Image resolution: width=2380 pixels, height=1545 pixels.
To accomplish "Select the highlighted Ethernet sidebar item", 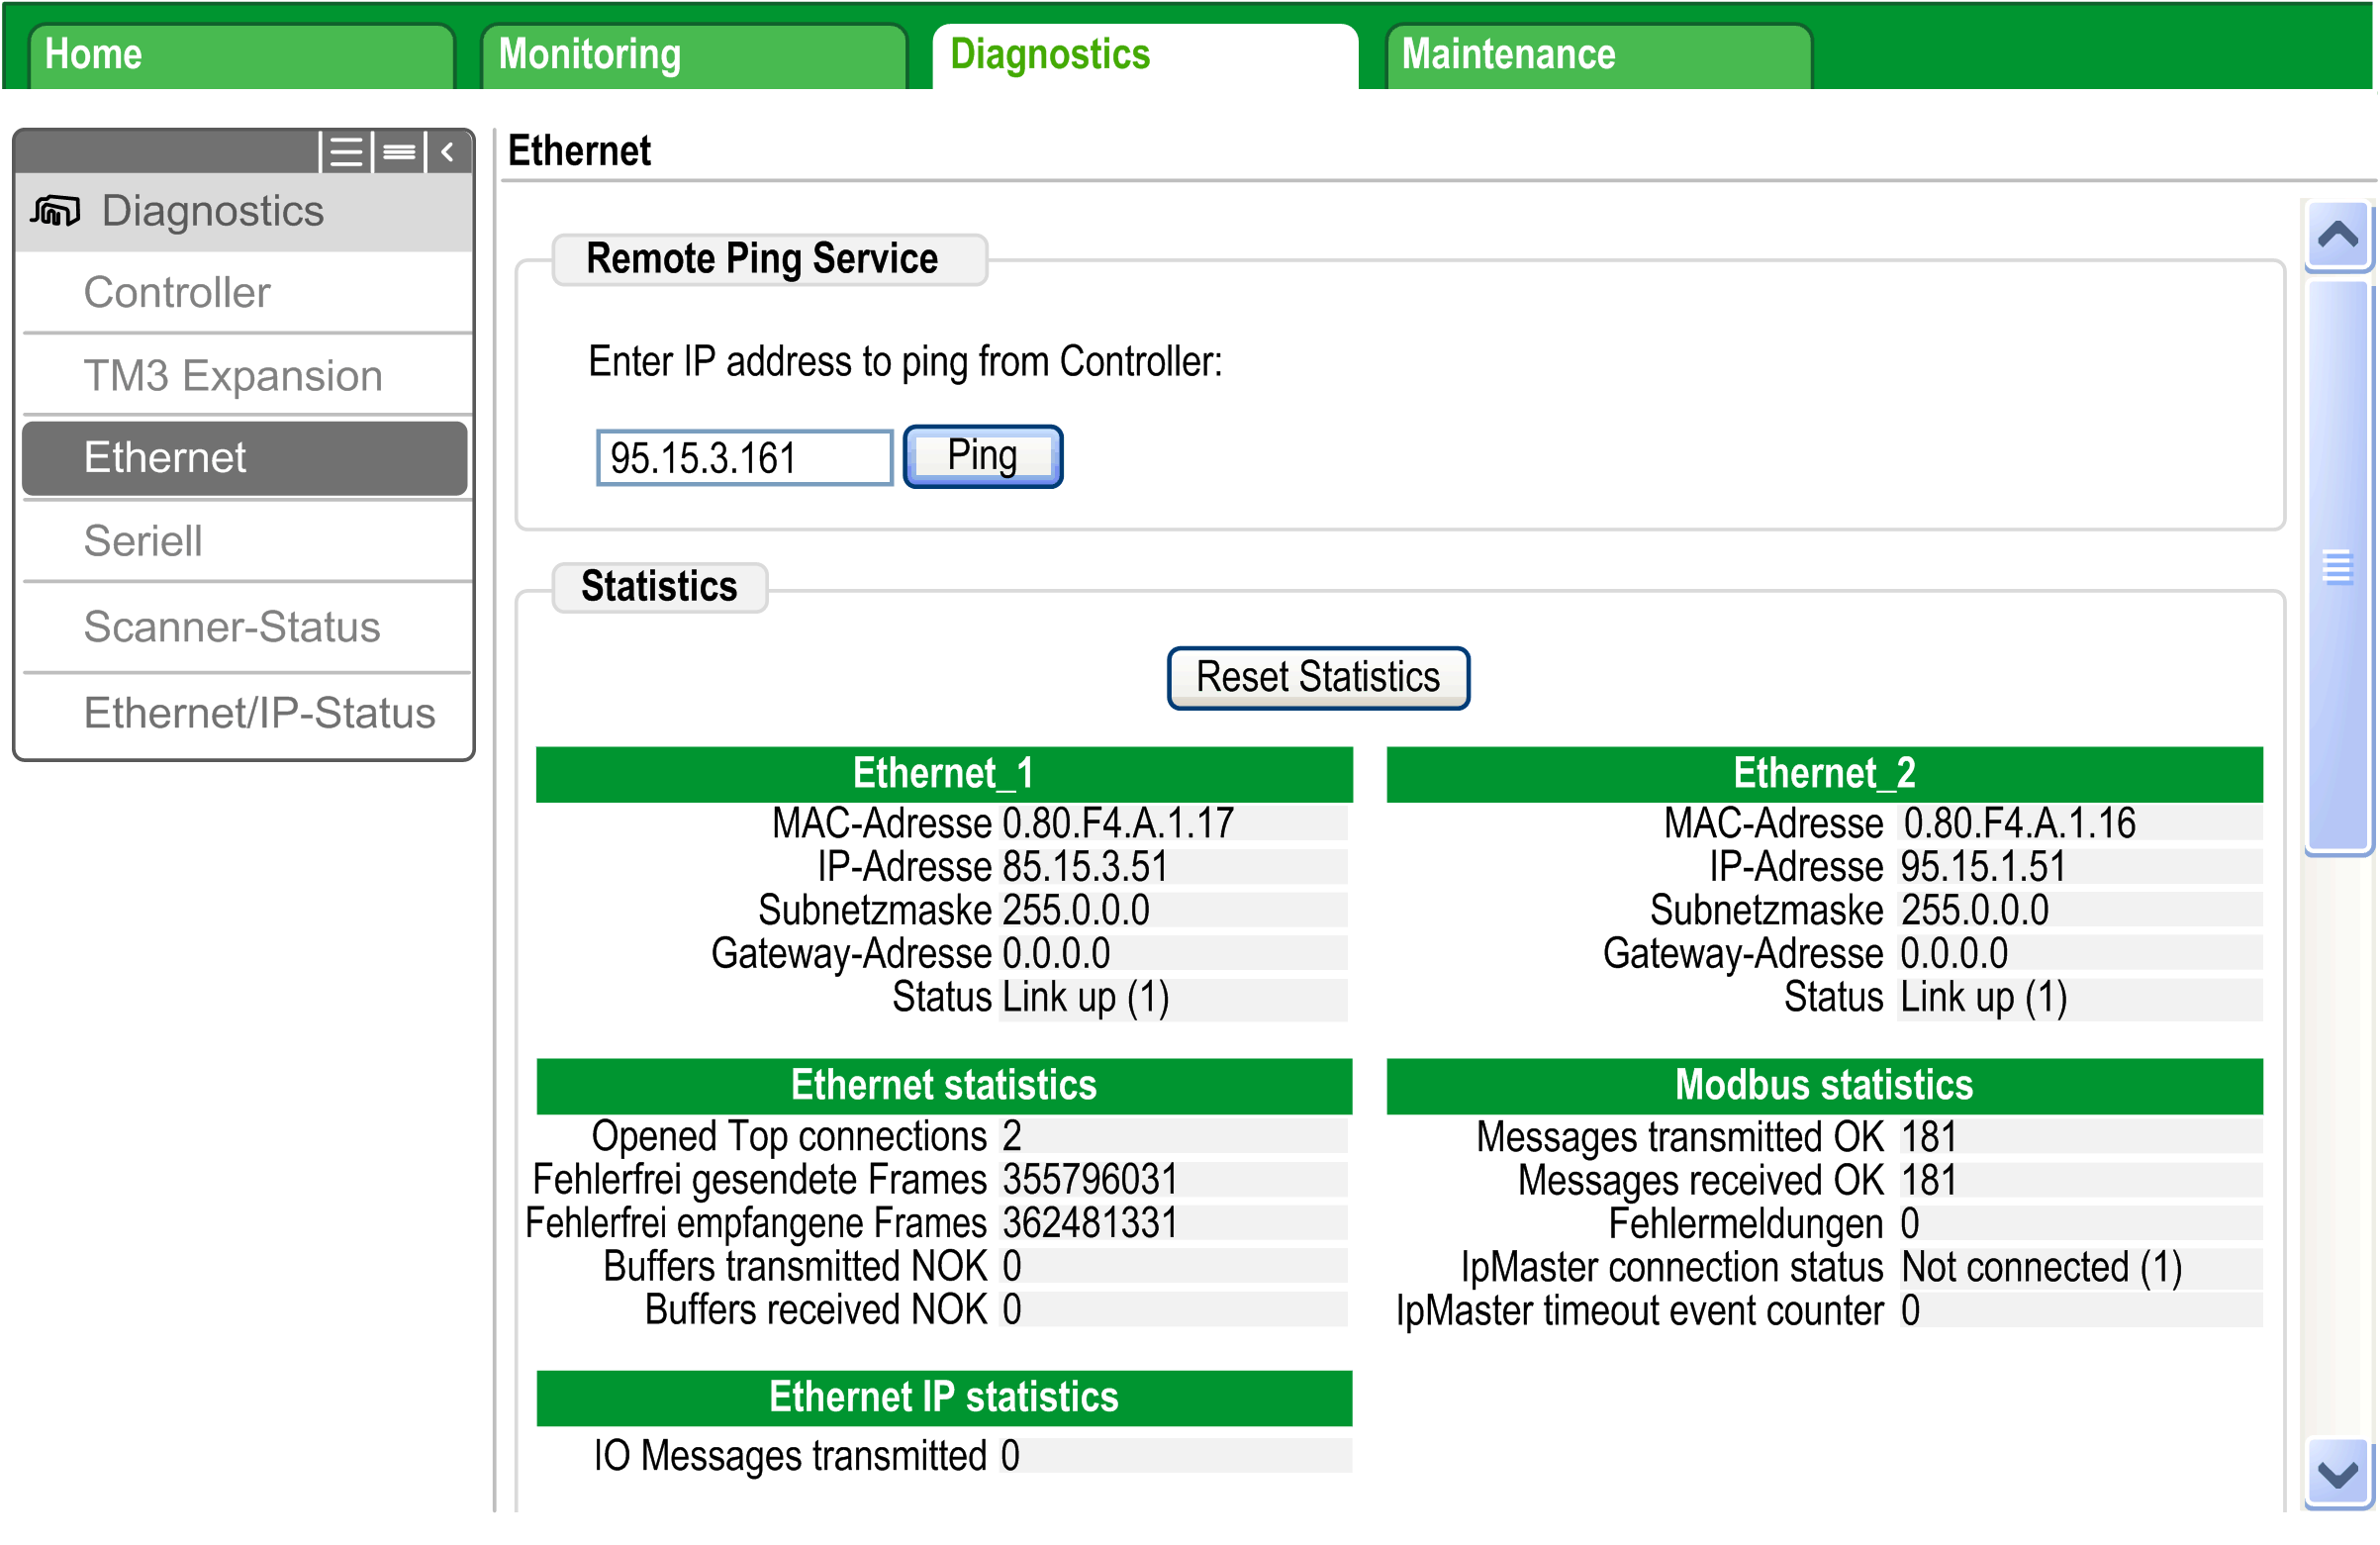I will pyautogui.click(x=244, y=458).
